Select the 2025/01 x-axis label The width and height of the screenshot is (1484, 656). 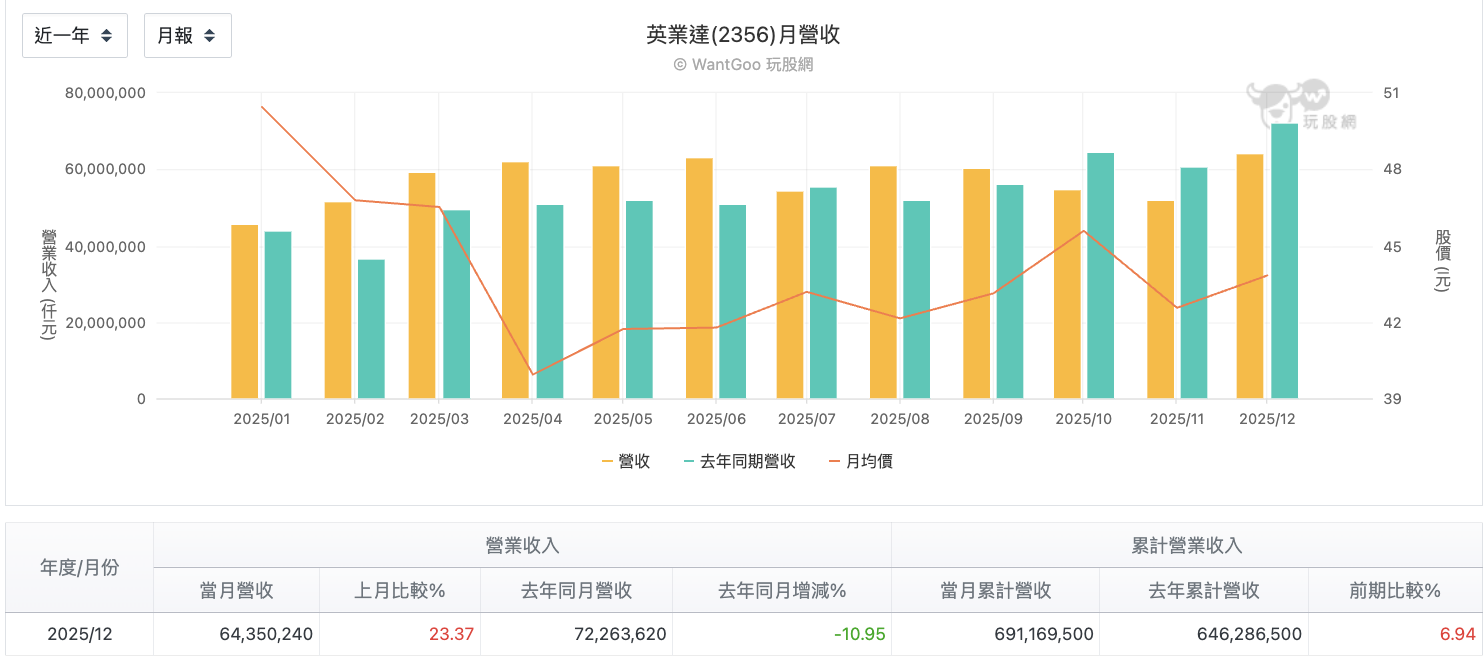tap(261, 419)
